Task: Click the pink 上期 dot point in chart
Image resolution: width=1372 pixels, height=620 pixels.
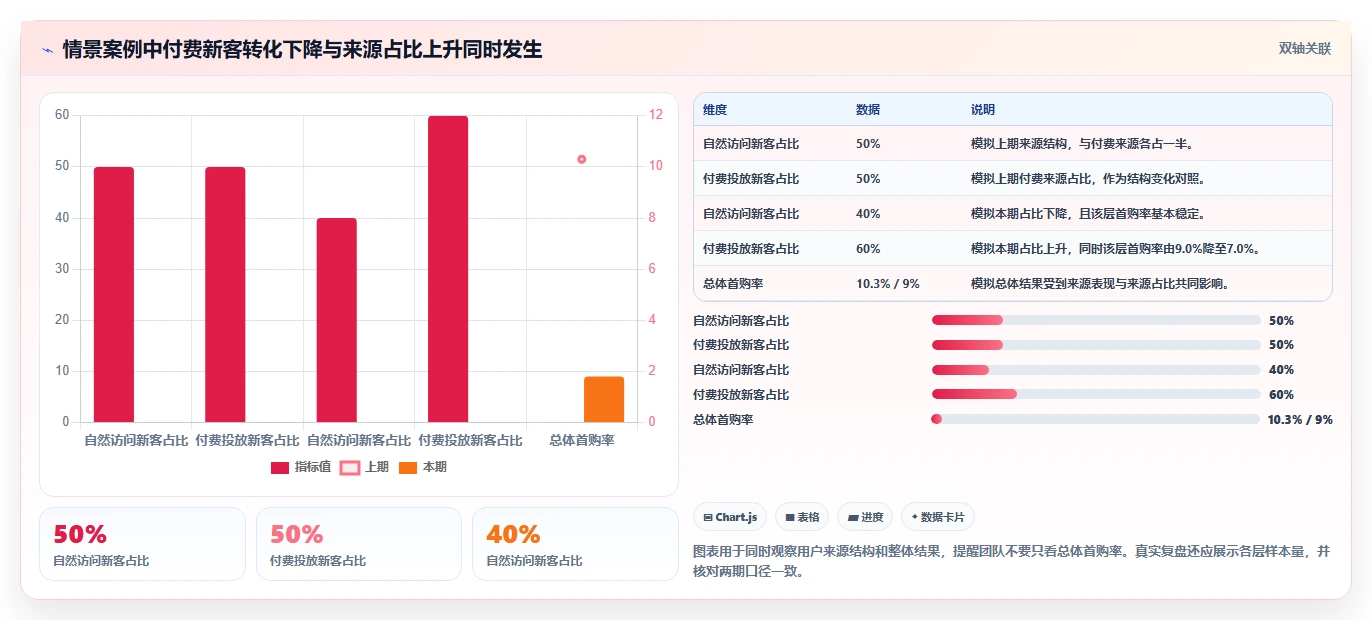Action: 581,159
